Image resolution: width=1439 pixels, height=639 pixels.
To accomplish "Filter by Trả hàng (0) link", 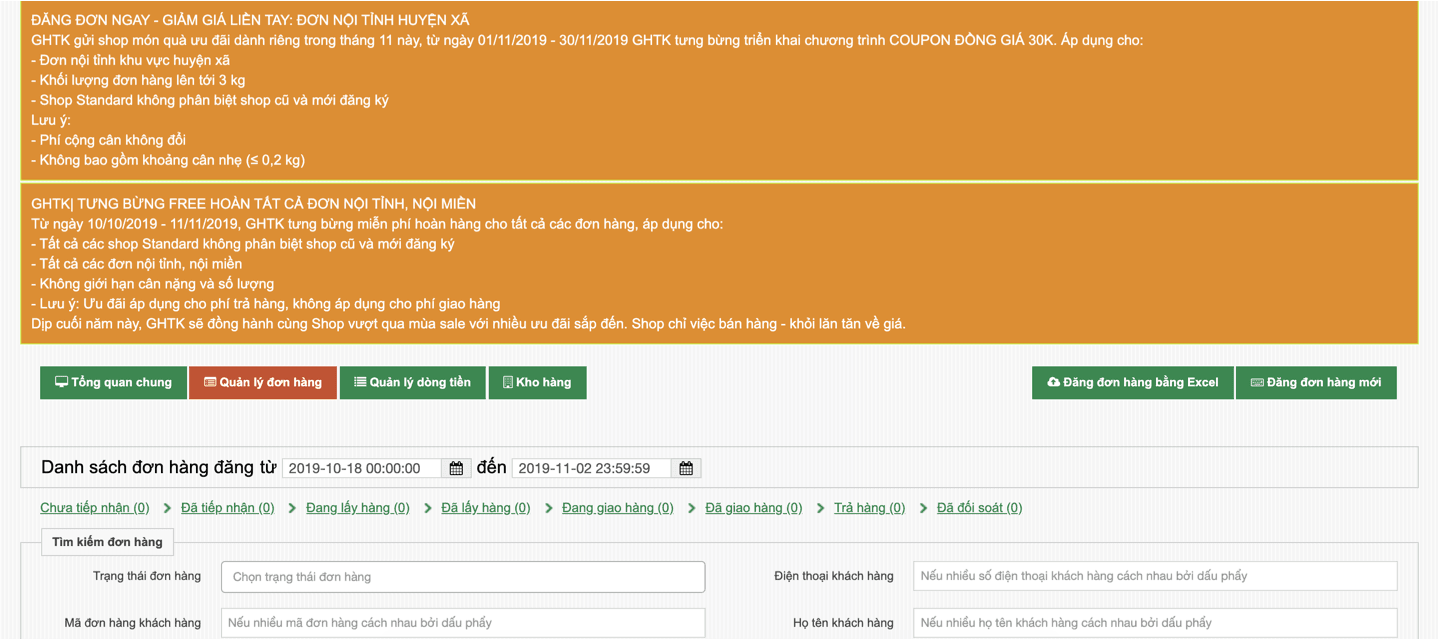I will click(x=870, y=508).
